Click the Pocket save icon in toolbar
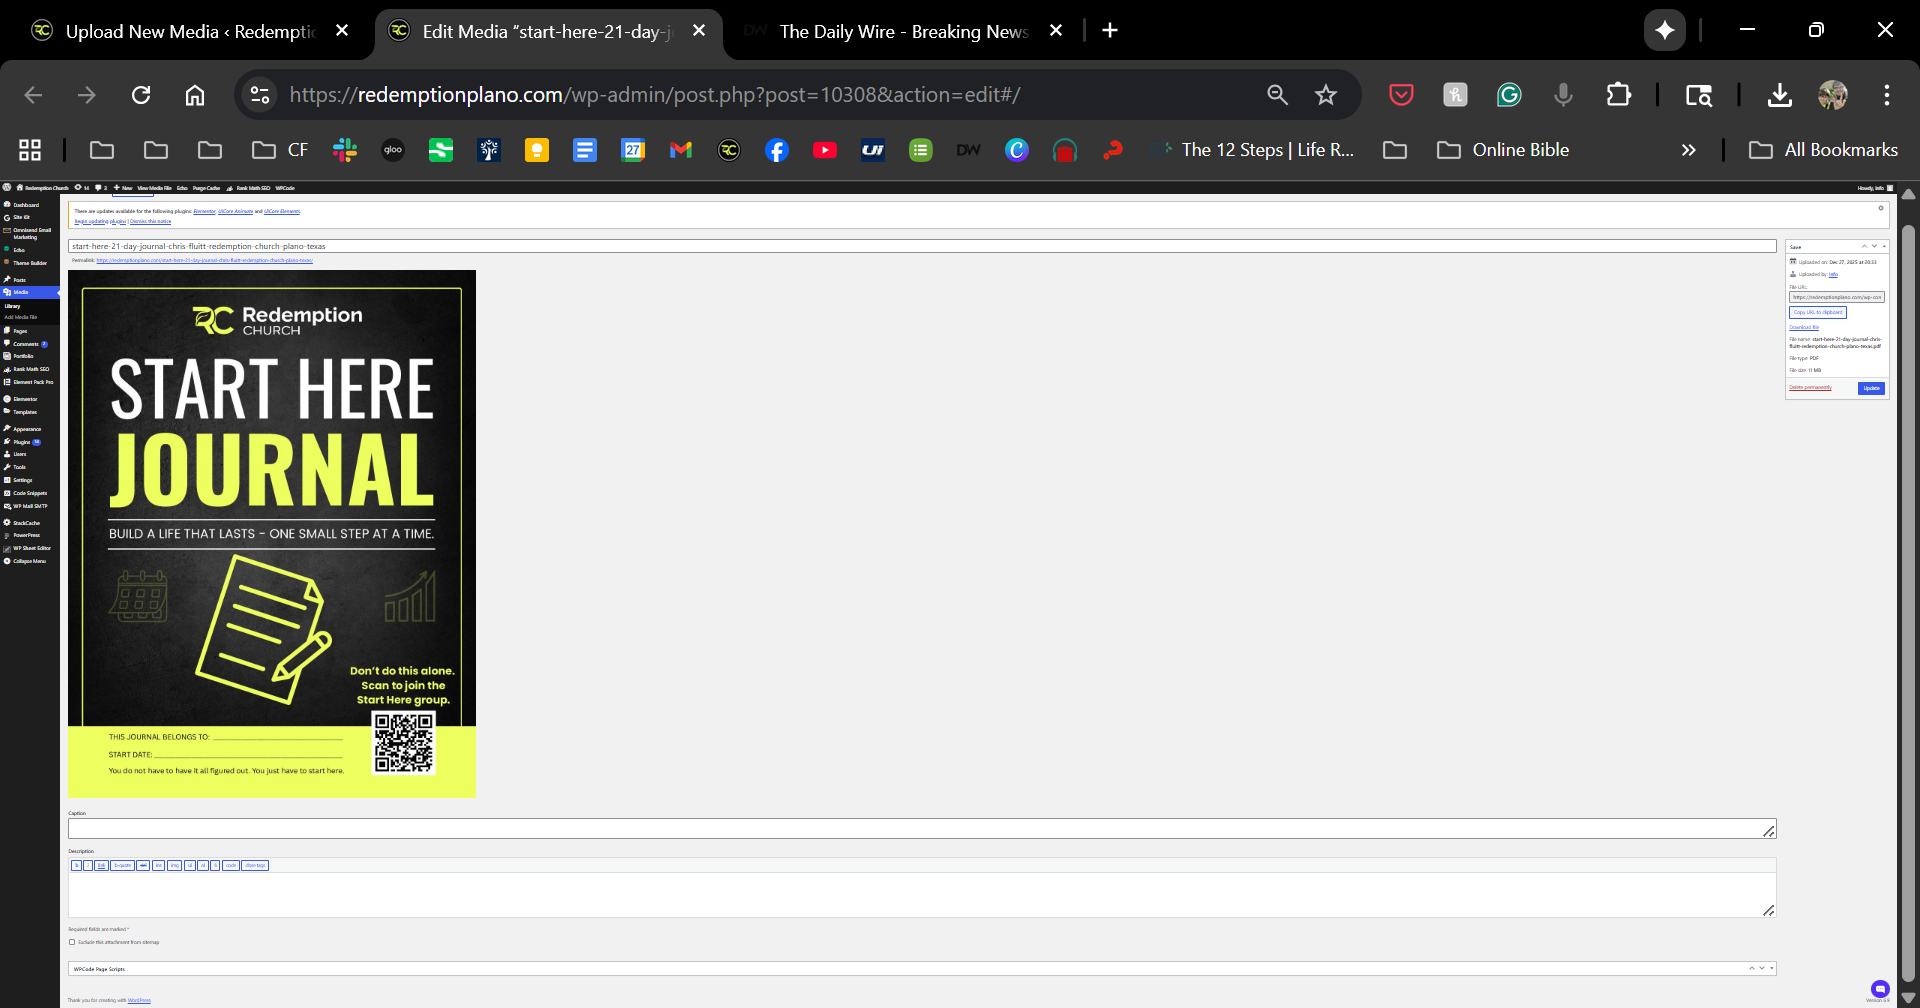 (x=1401, y=95)
